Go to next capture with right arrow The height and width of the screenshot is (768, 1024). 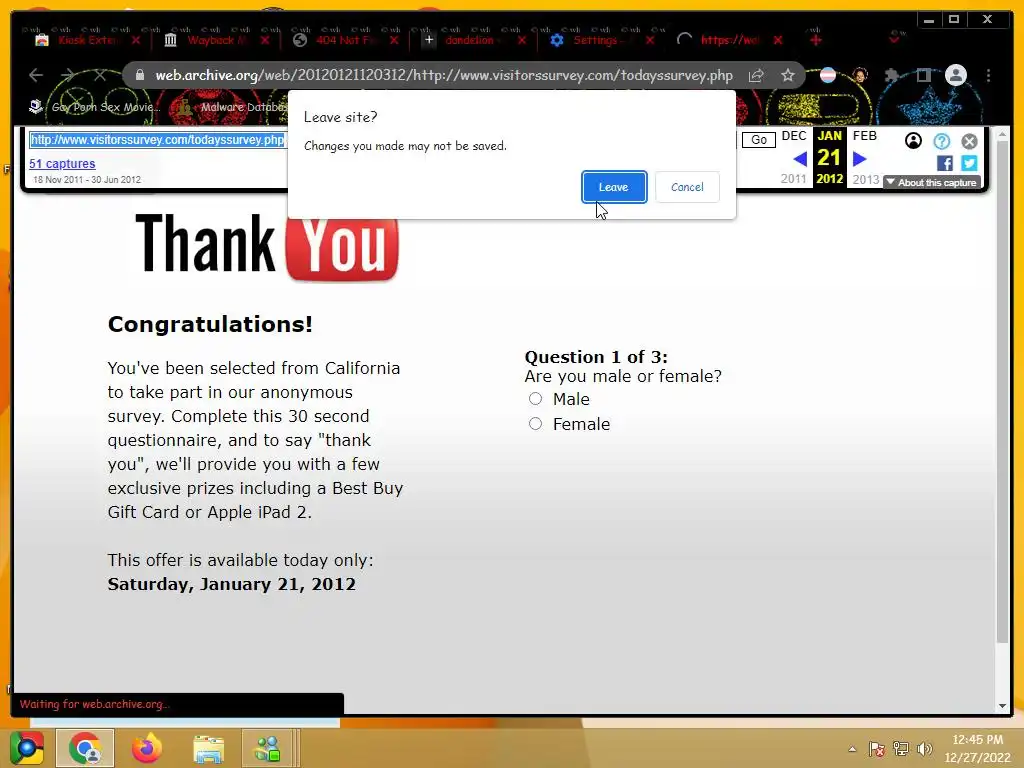pos(859,159)
